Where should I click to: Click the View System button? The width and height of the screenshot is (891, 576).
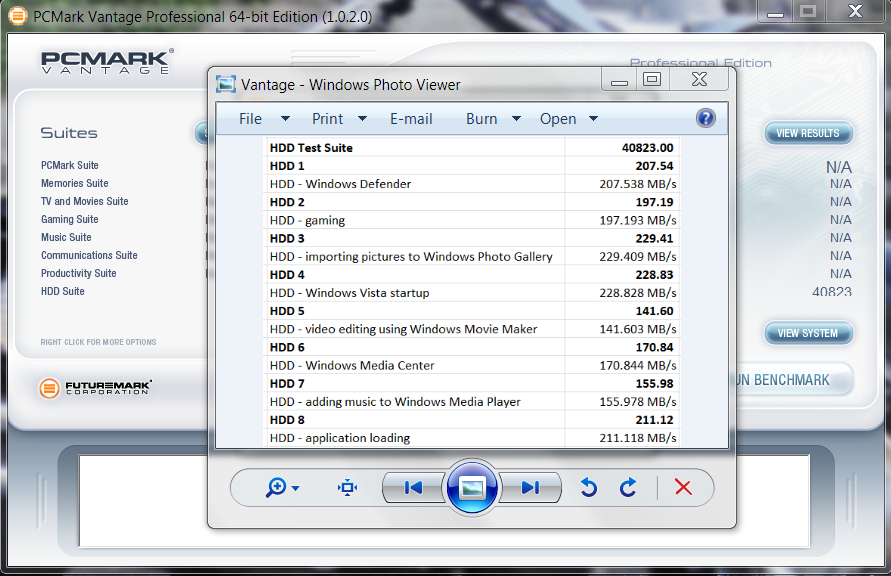click(x=808, y=333)
